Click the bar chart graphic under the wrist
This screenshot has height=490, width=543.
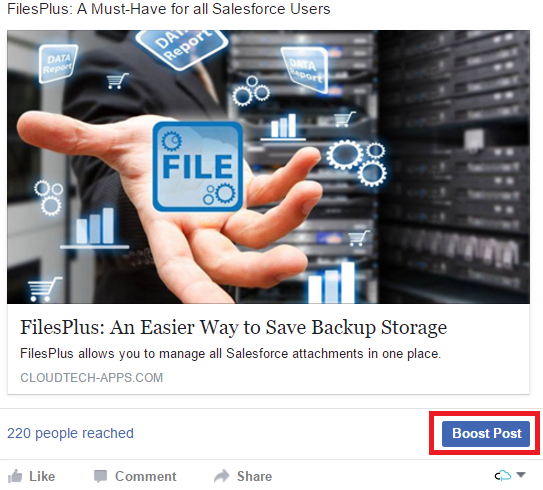pos(94,229)
